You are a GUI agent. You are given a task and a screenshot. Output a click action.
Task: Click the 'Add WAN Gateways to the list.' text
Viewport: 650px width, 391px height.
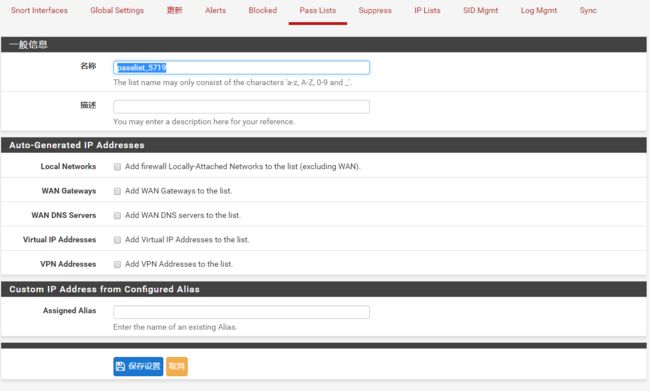tap(178, 191)
